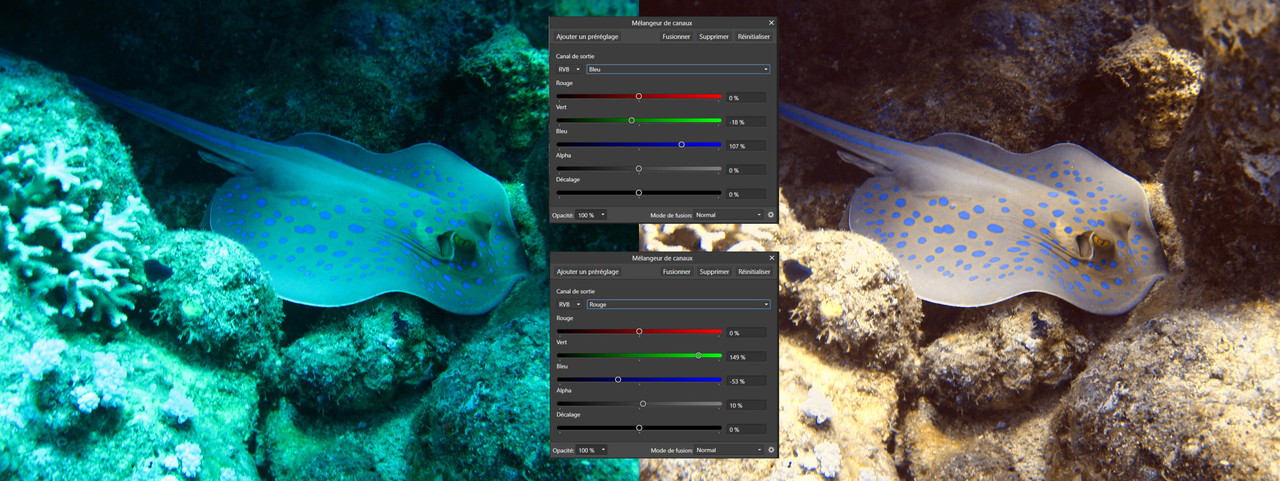Click the Décalage slider handle in the Bleu-output dialog
1280x481 pixels.
coord(639,193)
